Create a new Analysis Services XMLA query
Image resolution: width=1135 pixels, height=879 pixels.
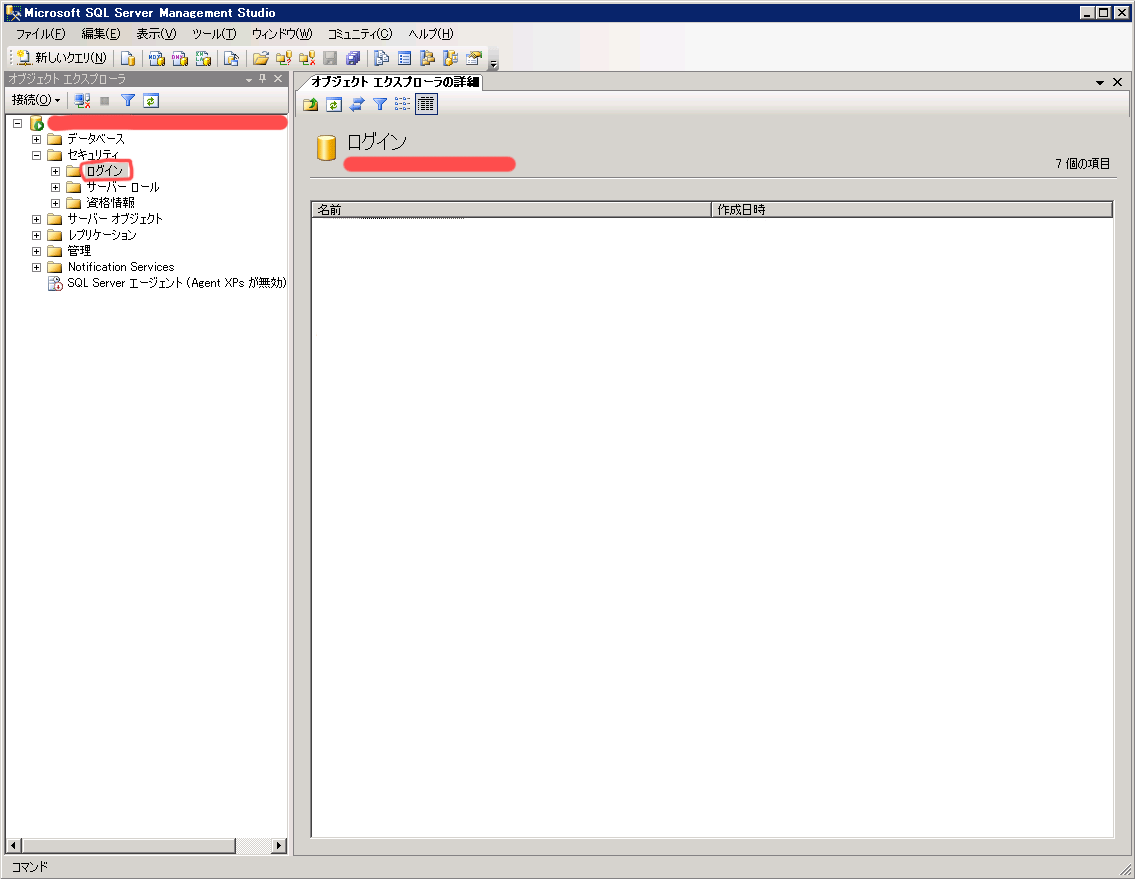pos(203,58)
